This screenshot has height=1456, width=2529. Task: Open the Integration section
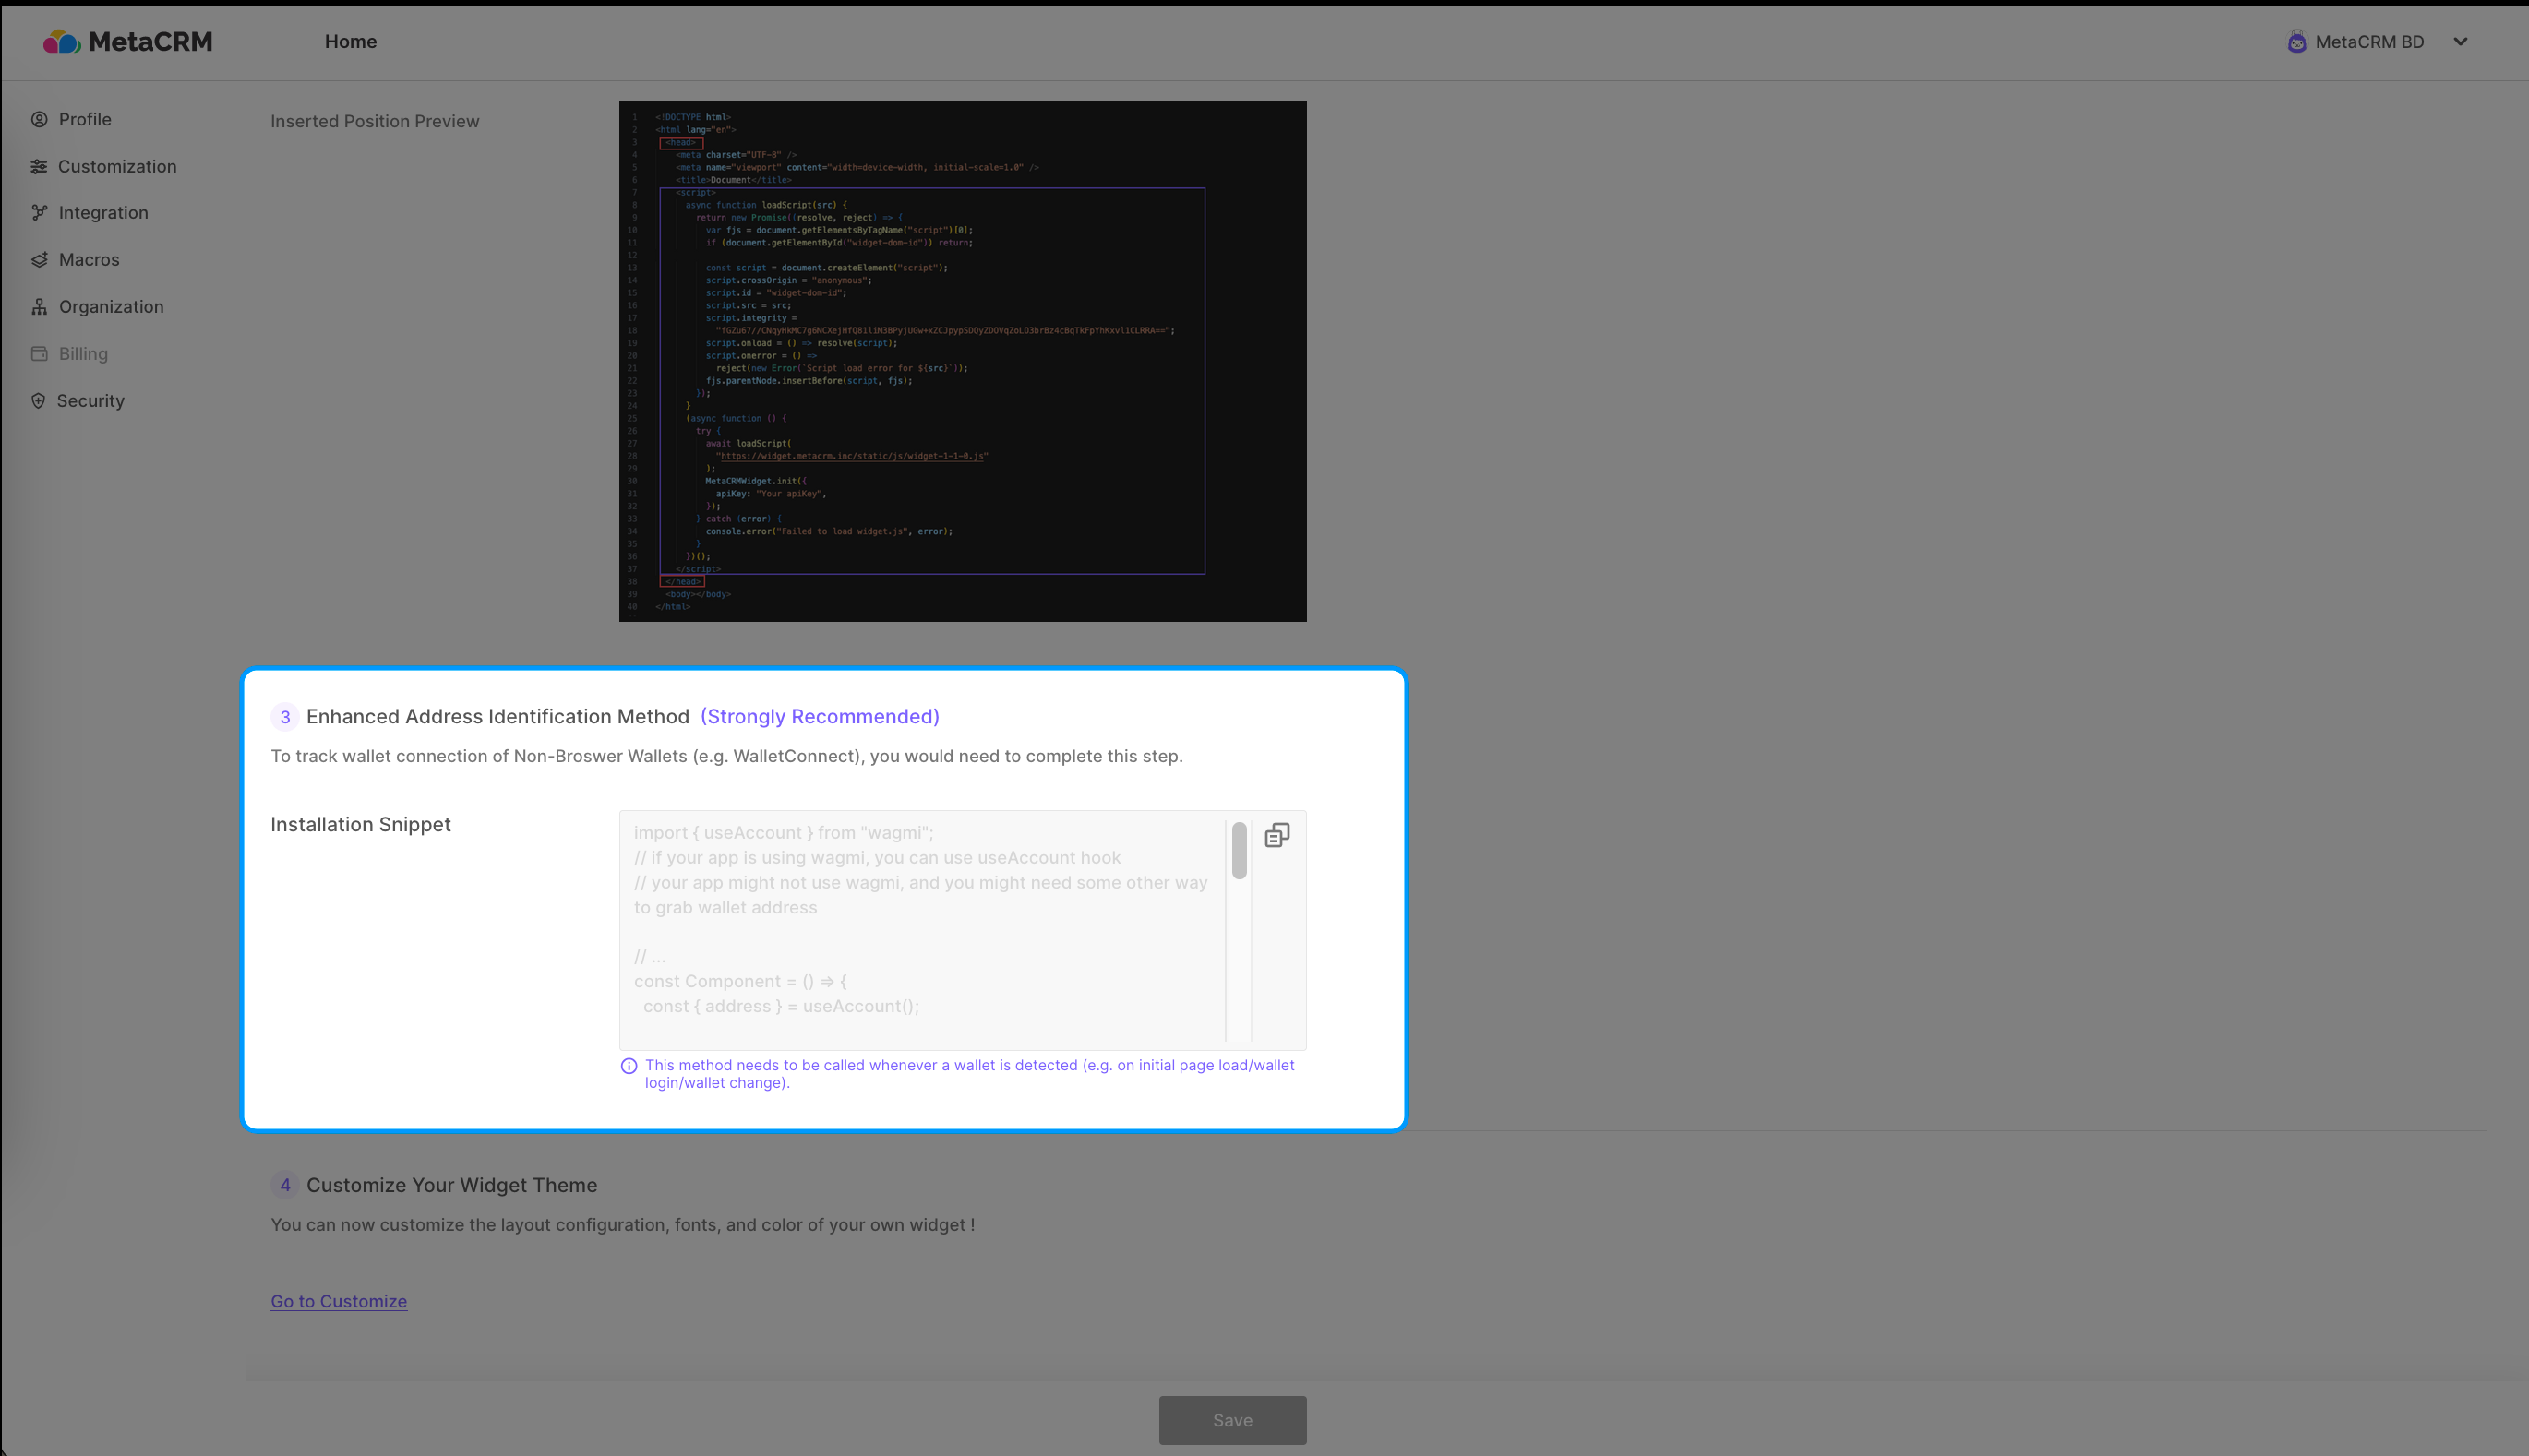[103, 212]
